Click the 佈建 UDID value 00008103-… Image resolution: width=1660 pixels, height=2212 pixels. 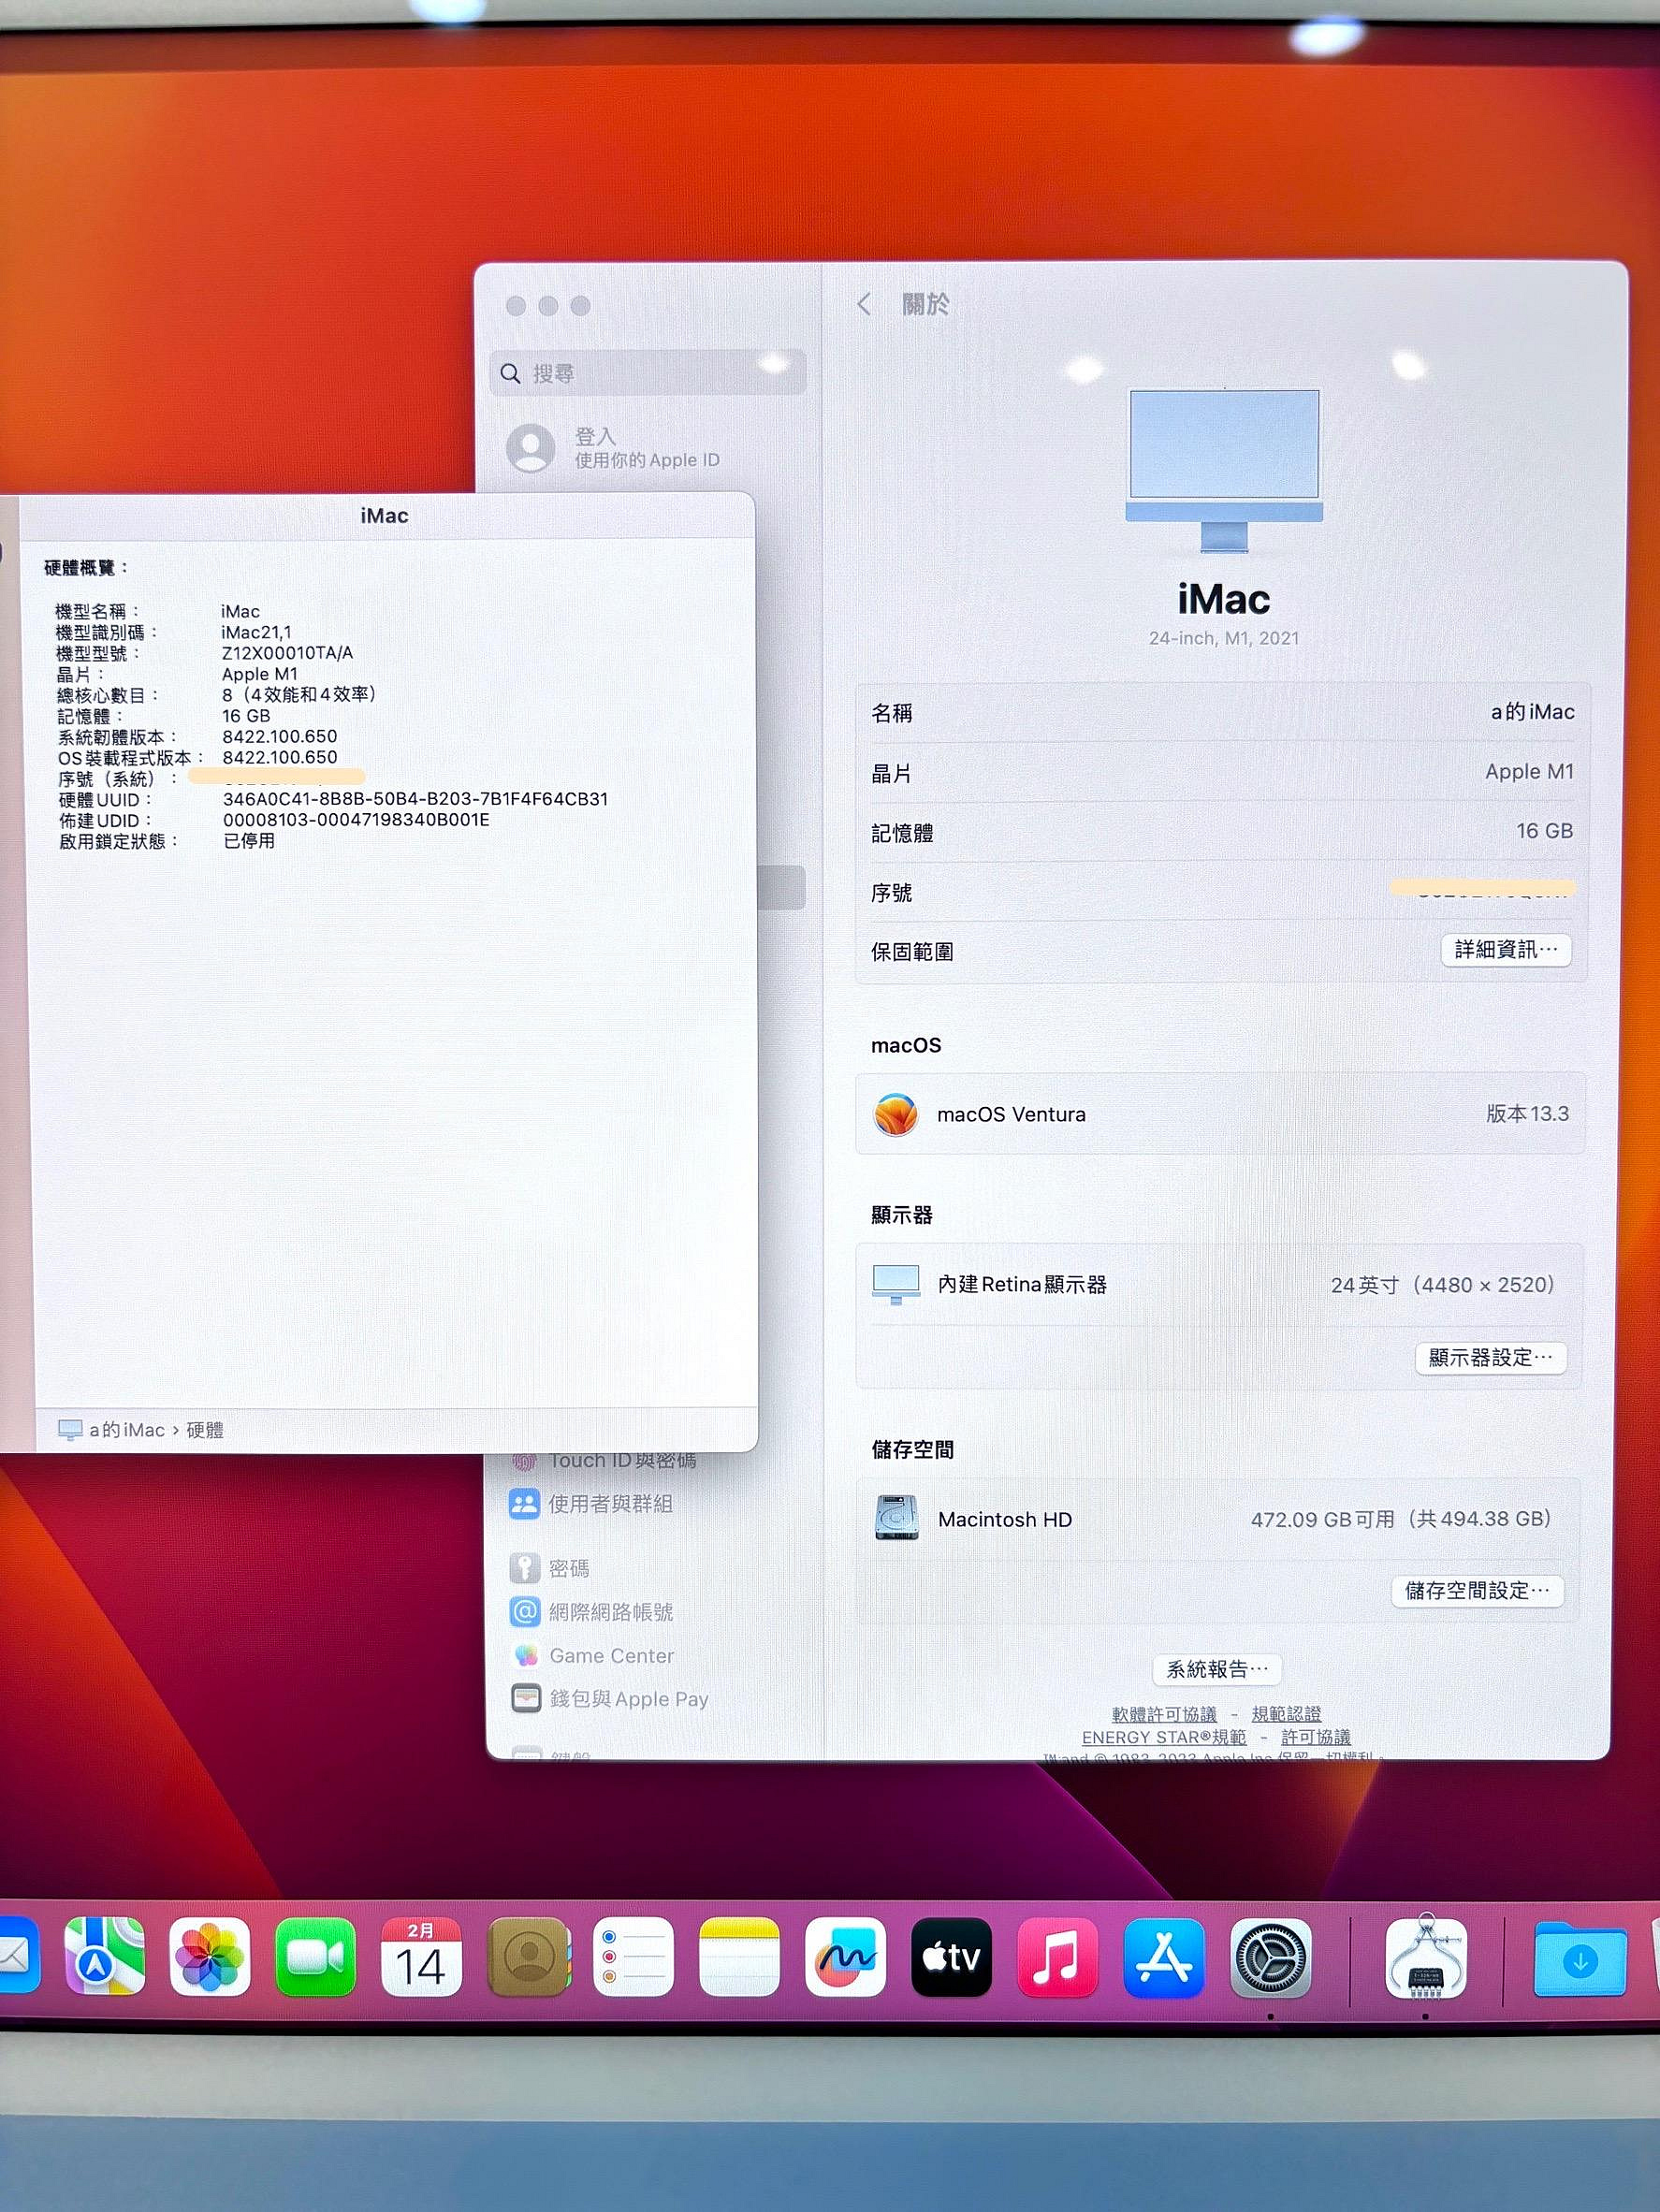356,820
